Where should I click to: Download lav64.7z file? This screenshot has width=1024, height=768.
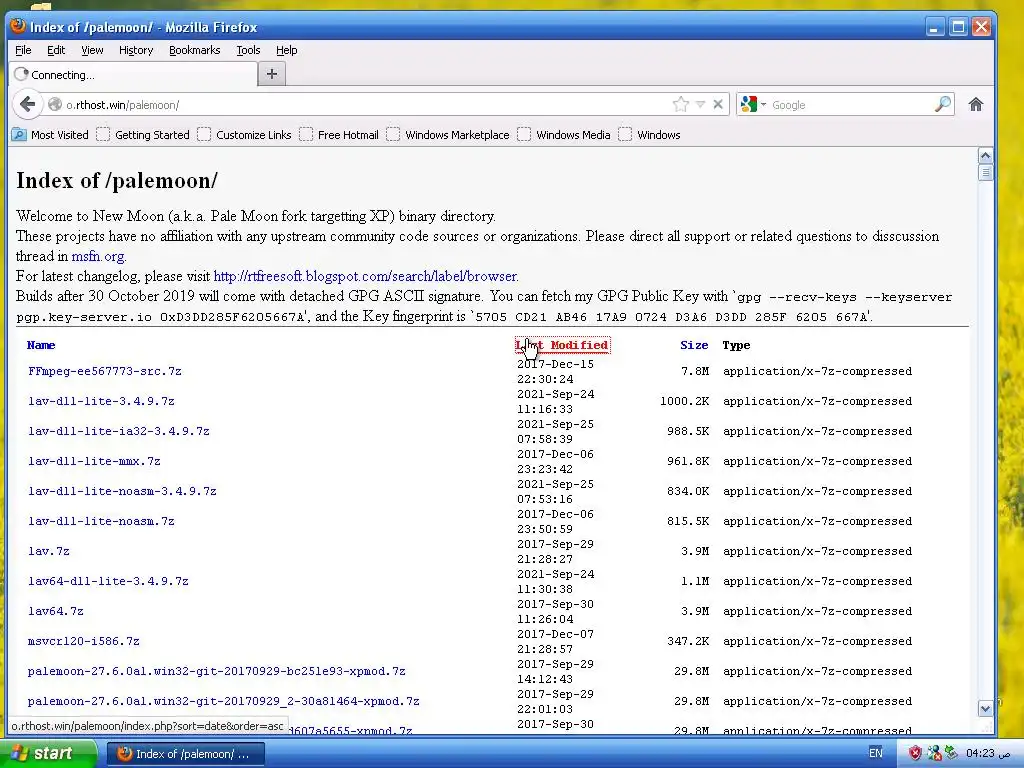[56, 611]
